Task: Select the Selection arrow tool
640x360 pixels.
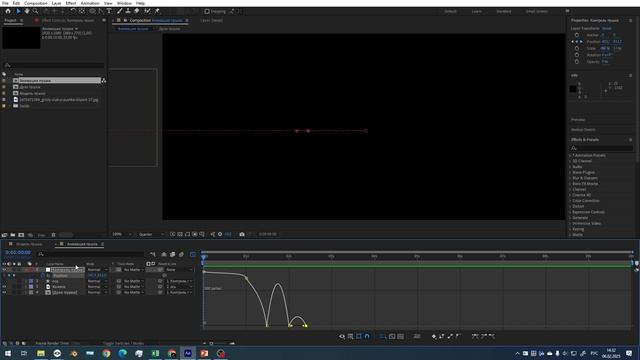Action: click(18, 11)
